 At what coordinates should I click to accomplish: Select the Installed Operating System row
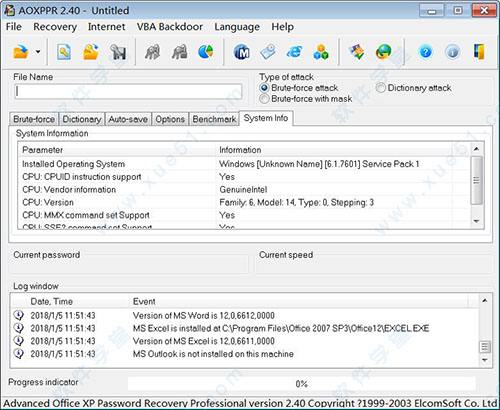(x=244, y=164)
